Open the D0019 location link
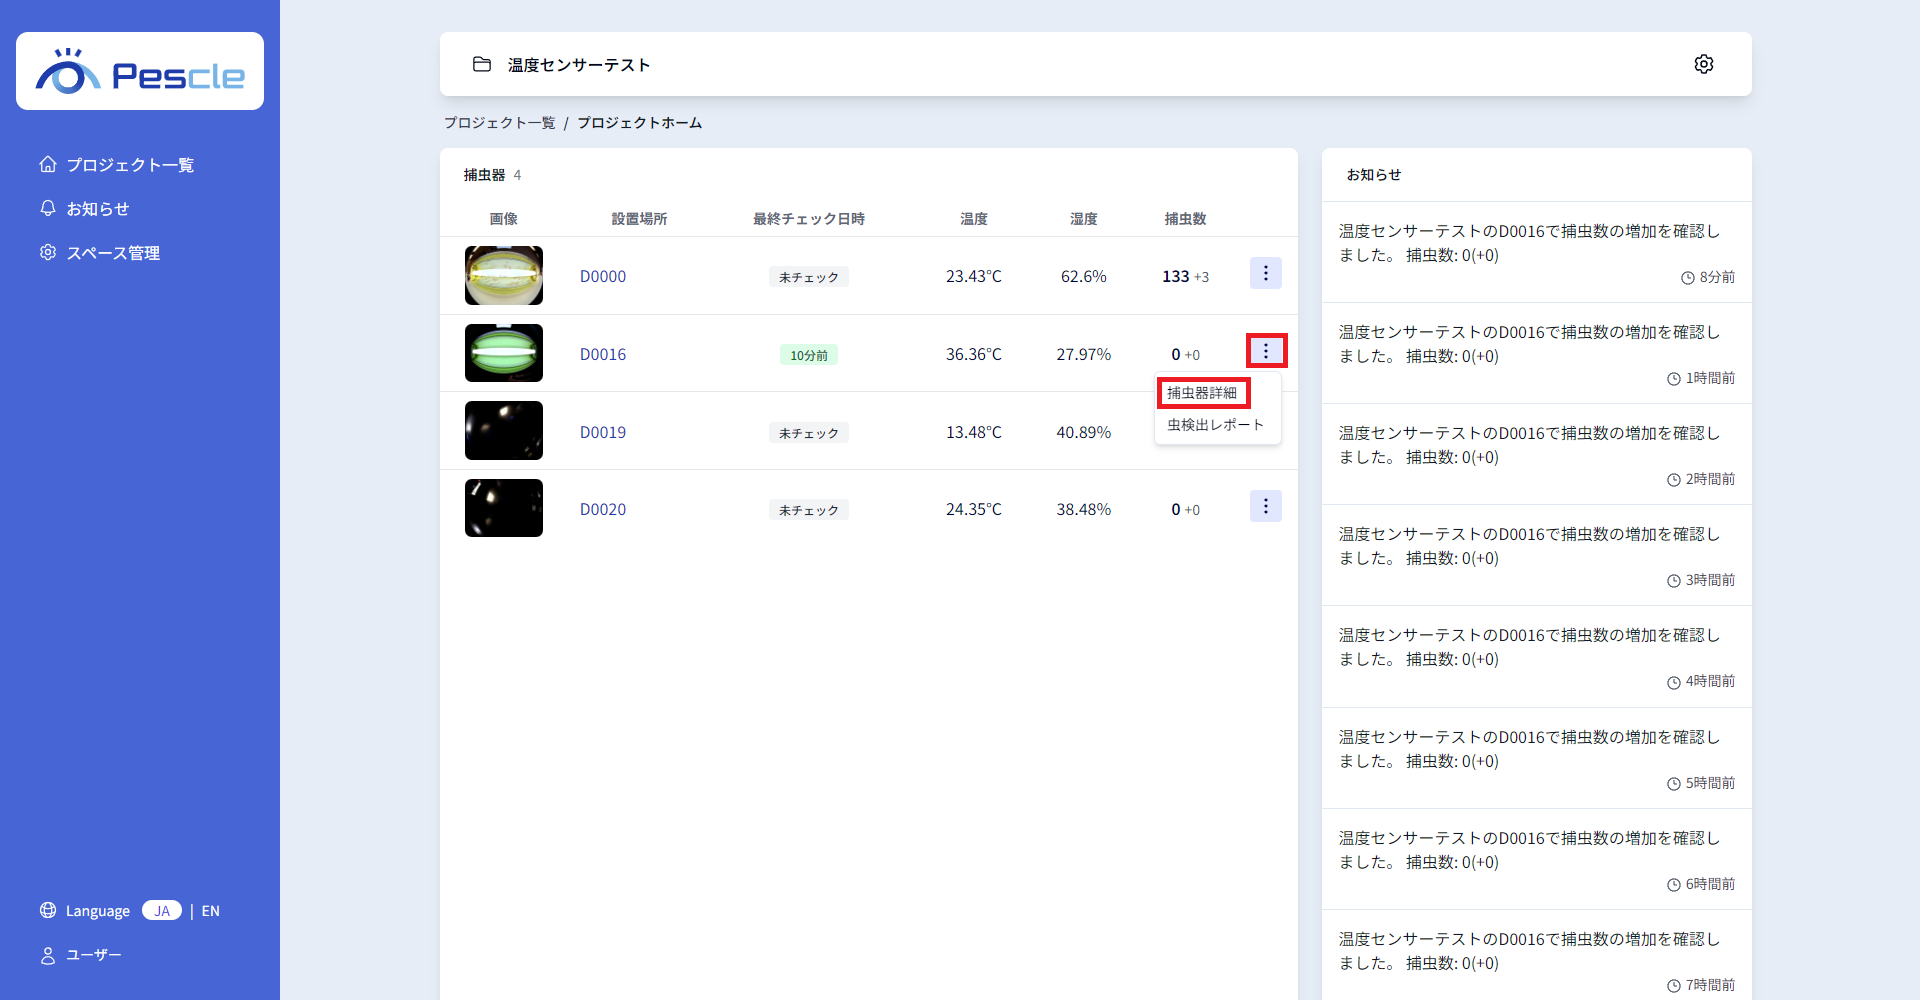 coord(603,432)
